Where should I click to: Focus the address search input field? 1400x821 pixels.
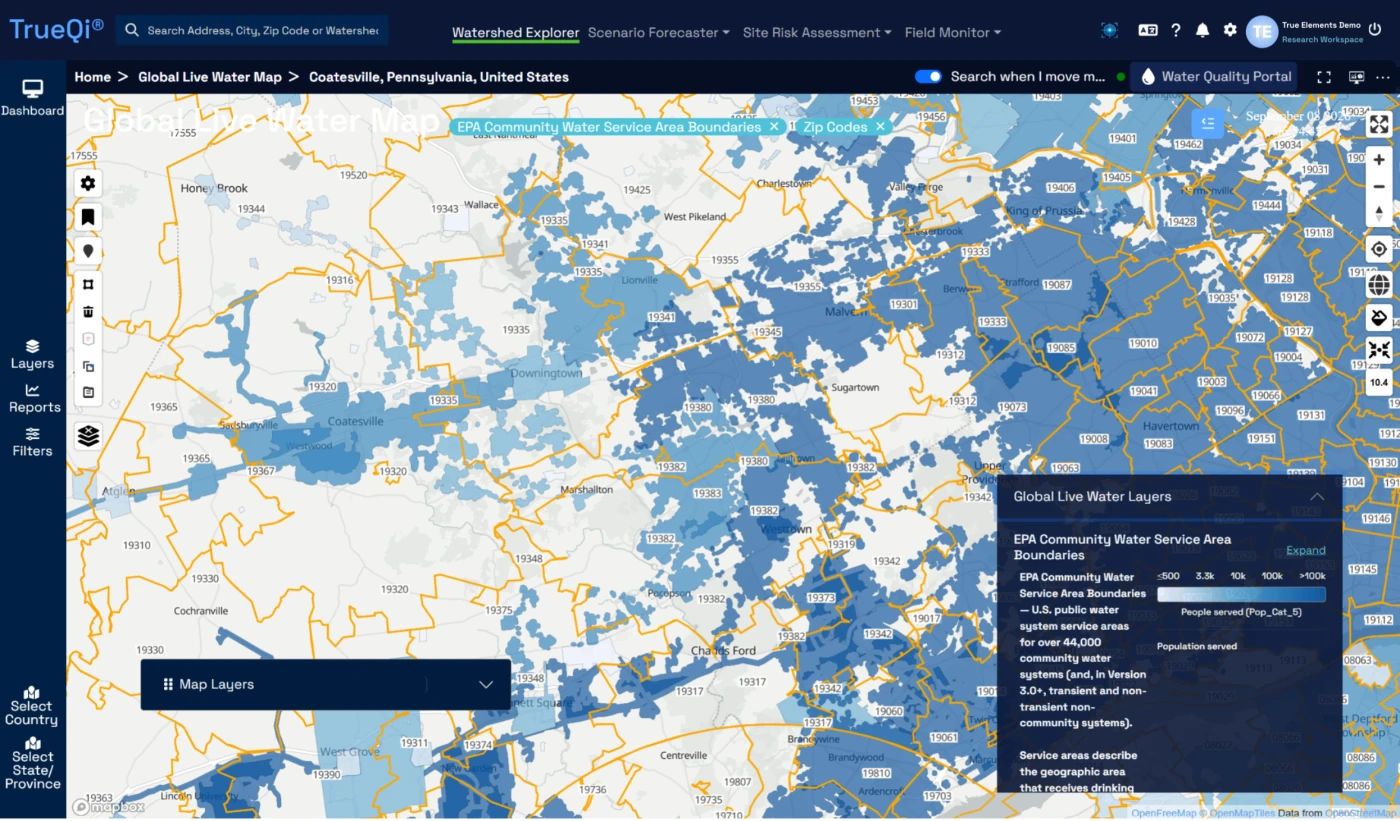[252, 30]
